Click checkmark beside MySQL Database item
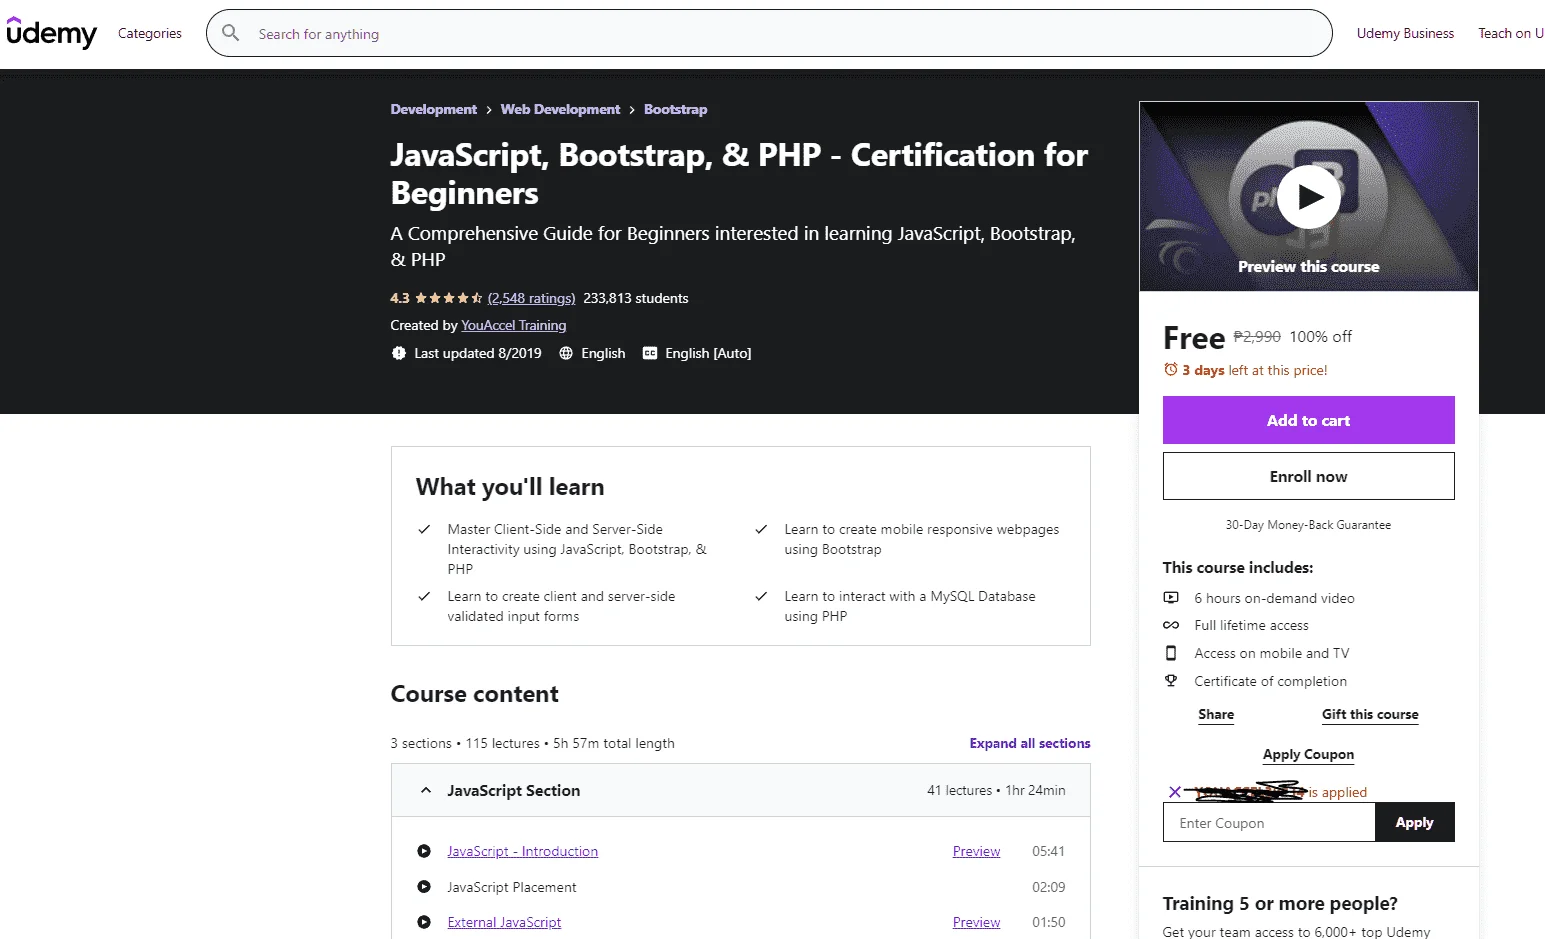Viewport: 1545px width, 939px height. pyautogui.click(x=761, y=596)
